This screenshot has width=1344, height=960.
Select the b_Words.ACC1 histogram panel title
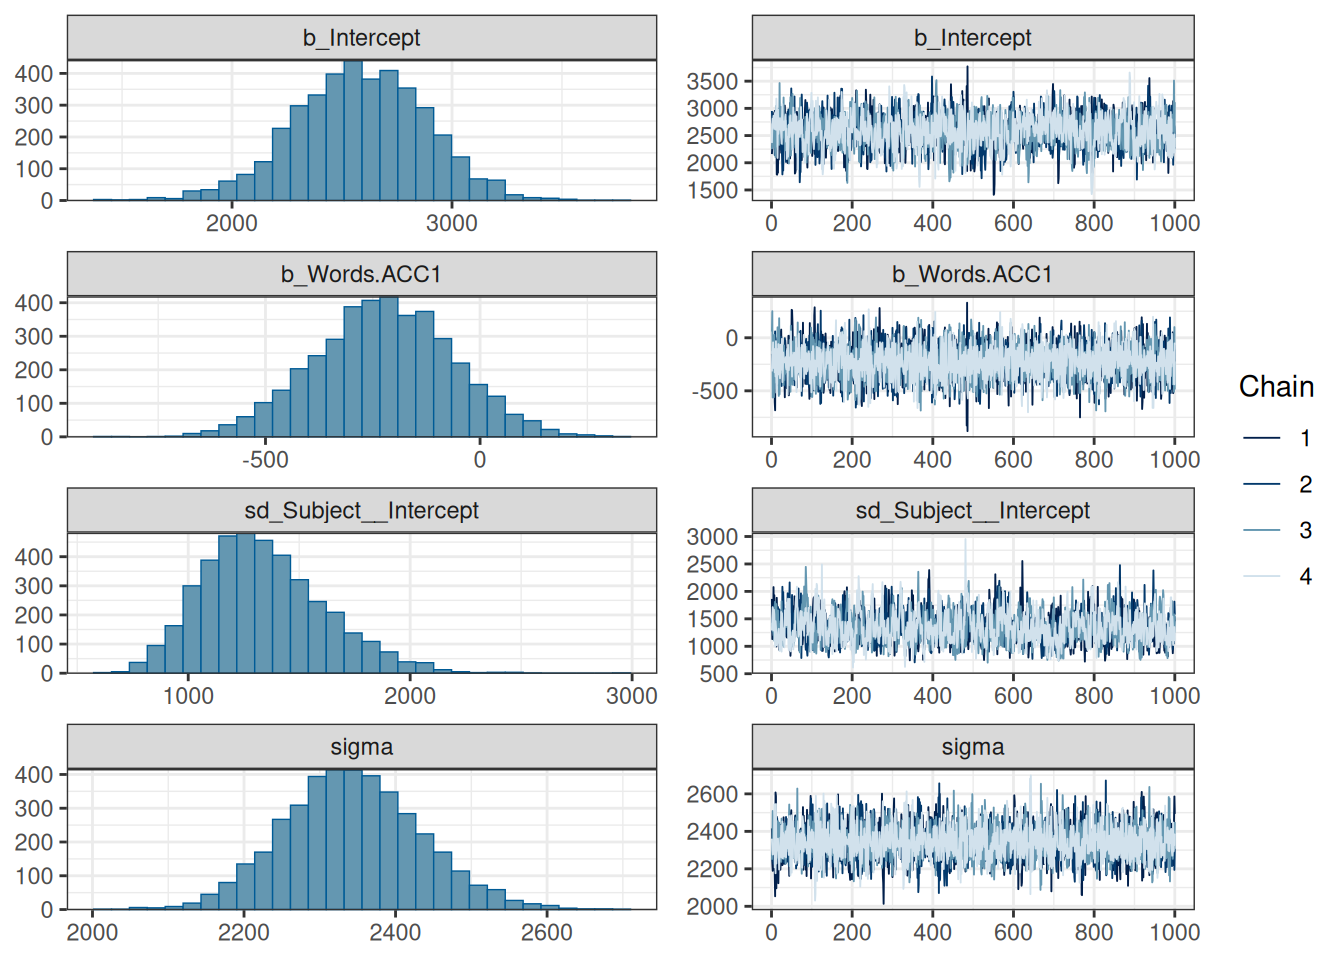click(x=361, y=274)
